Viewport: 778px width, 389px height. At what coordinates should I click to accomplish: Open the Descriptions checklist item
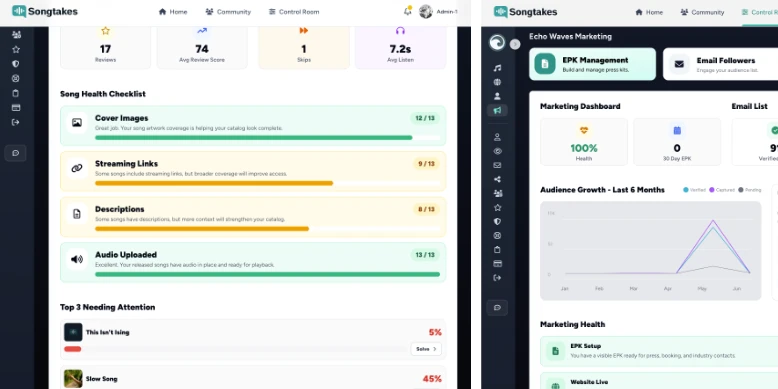[253, 217]
